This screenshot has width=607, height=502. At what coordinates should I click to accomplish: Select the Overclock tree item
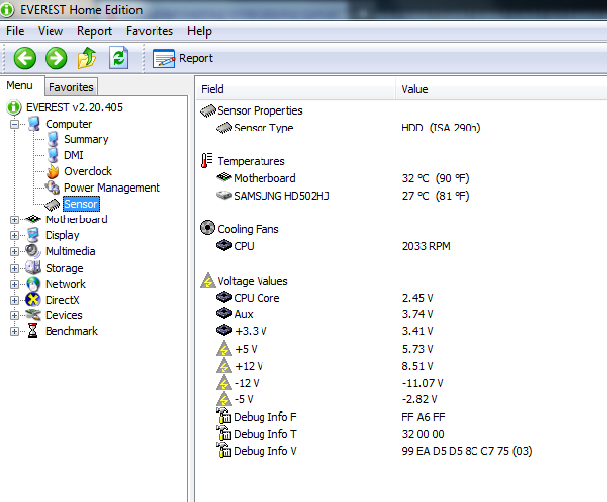tap(88, 171)
